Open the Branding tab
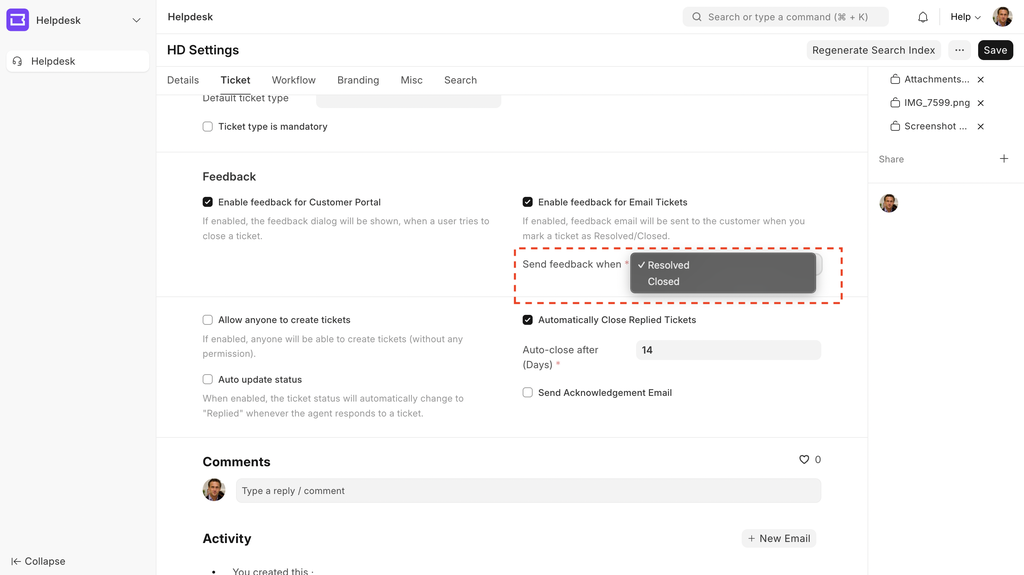This screenshot has width=1024, height=575. point(358,80)
